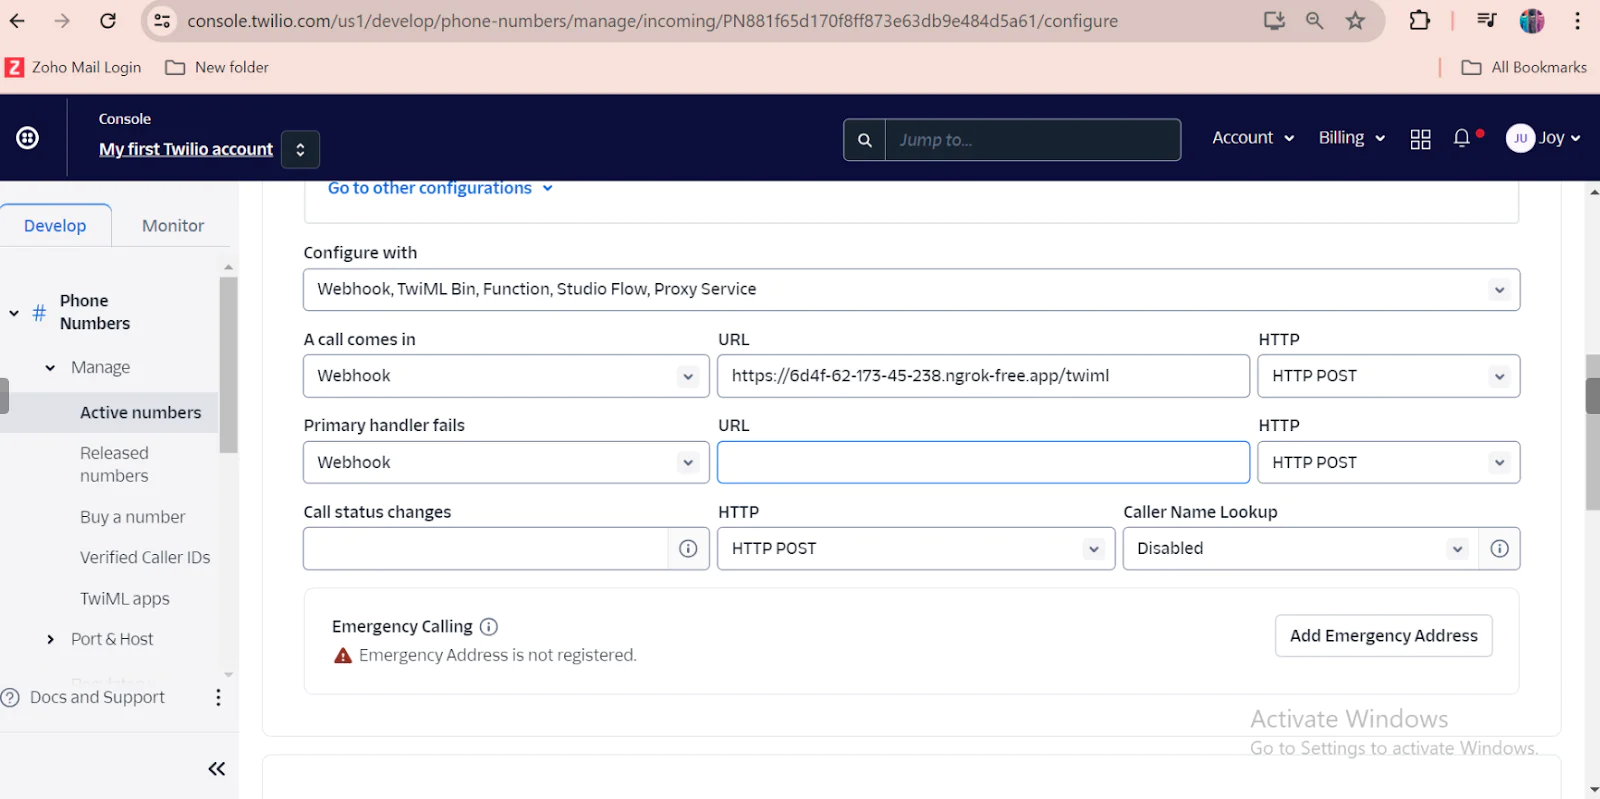Select Active numbers in sidebar
The height and width of the screenshot is (799, 1600).
pos(140,412)
